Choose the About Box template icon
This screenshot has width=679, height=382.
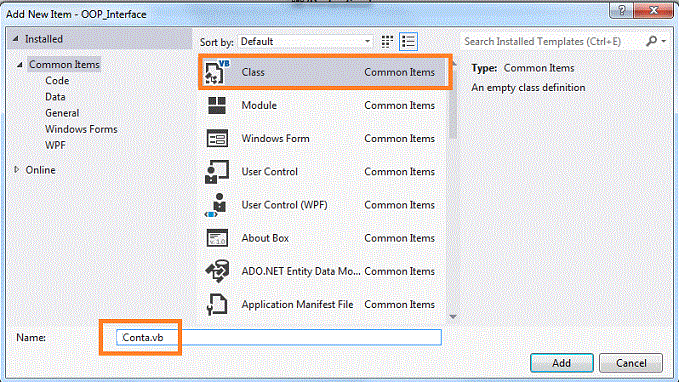click(x=217, y=238)
